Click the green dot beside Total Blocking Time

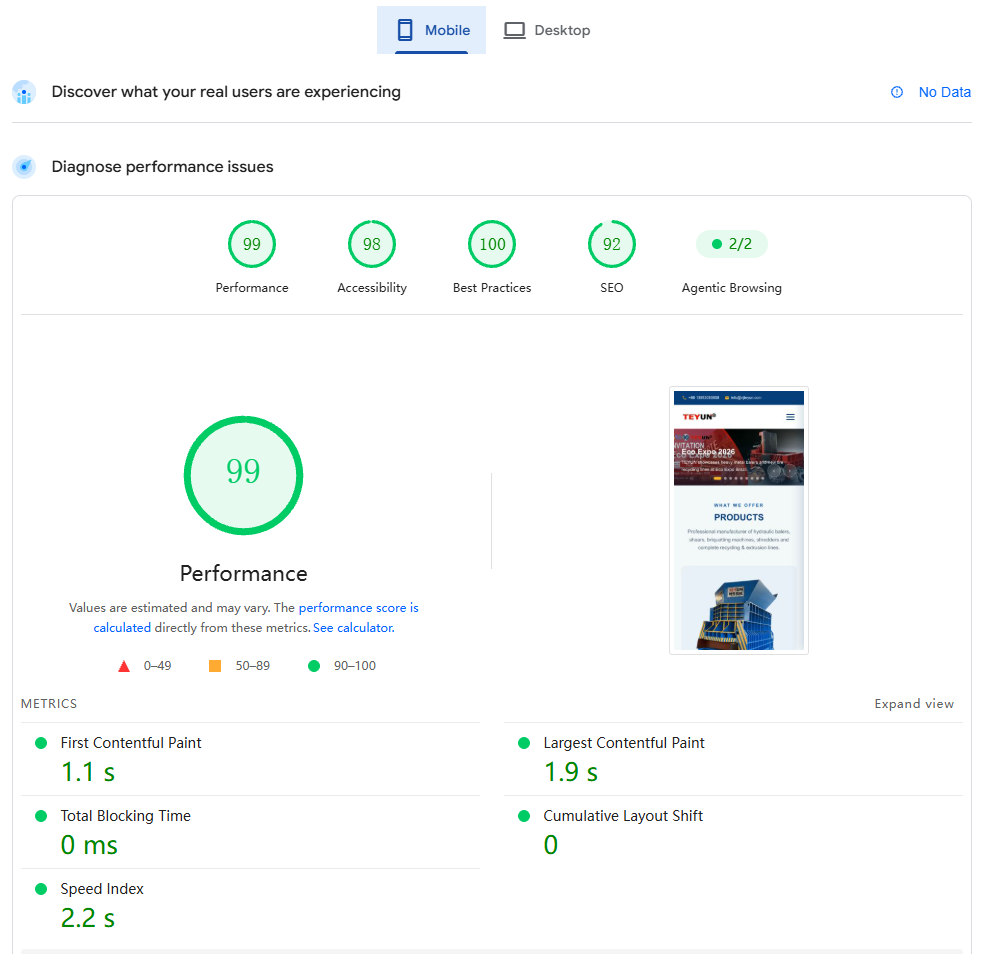(x=41, y=816)
